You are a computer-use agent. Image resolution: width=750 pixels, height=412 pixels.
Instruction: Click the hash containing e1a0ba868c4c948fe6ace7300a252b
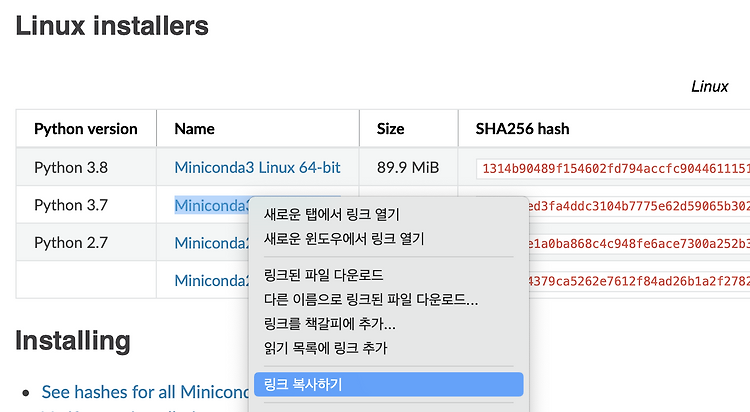click(640, 244)
